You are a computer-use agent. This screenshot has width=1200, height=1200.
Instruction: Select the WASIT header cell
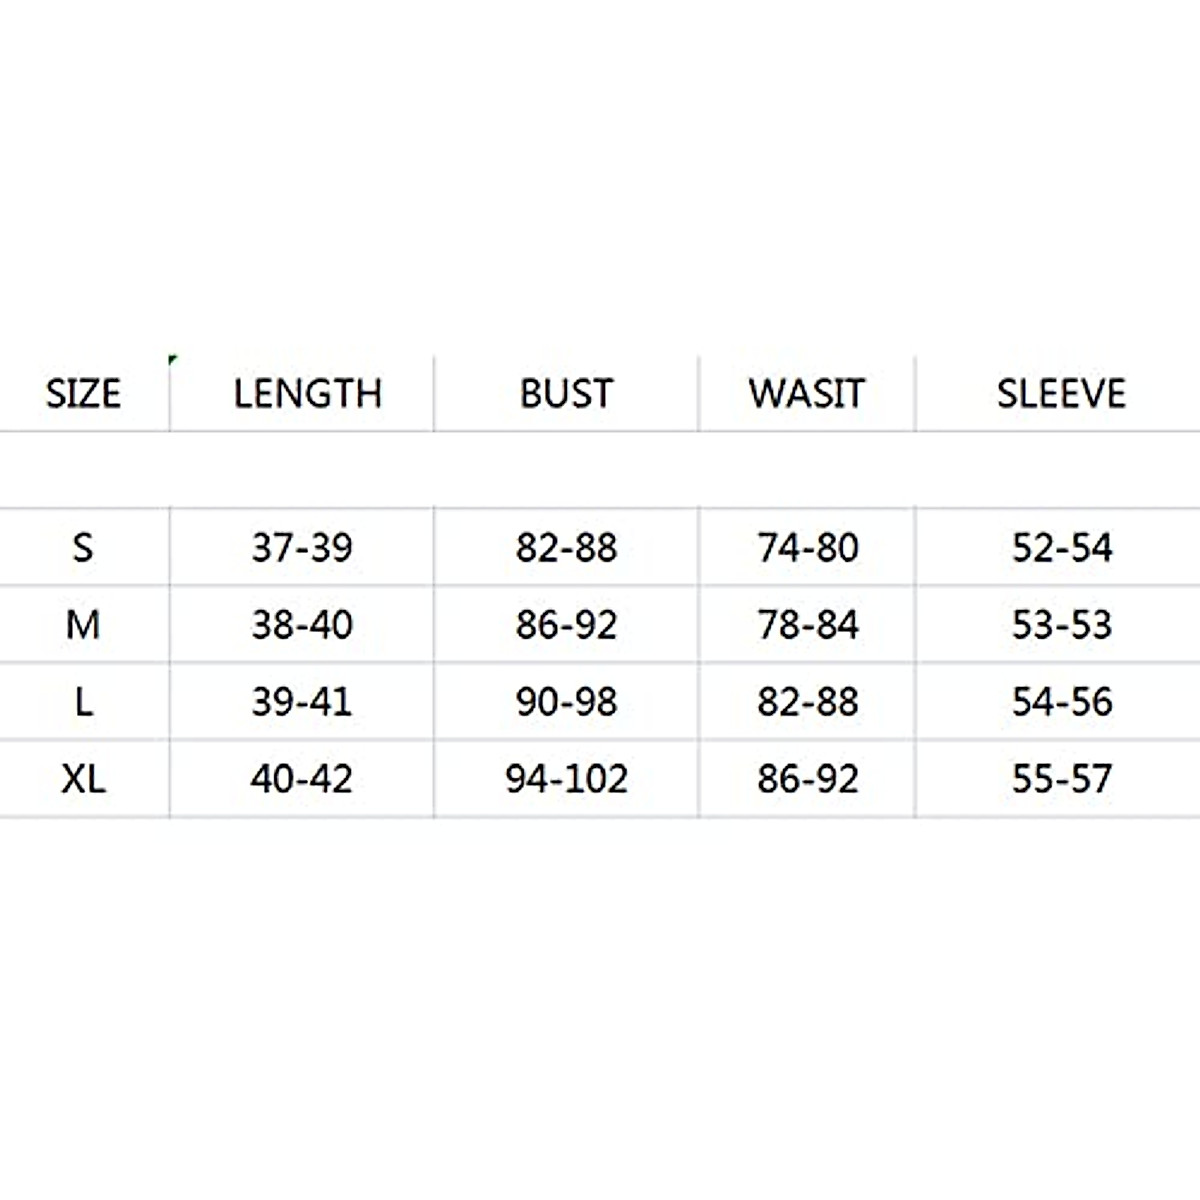coord(806,393)
